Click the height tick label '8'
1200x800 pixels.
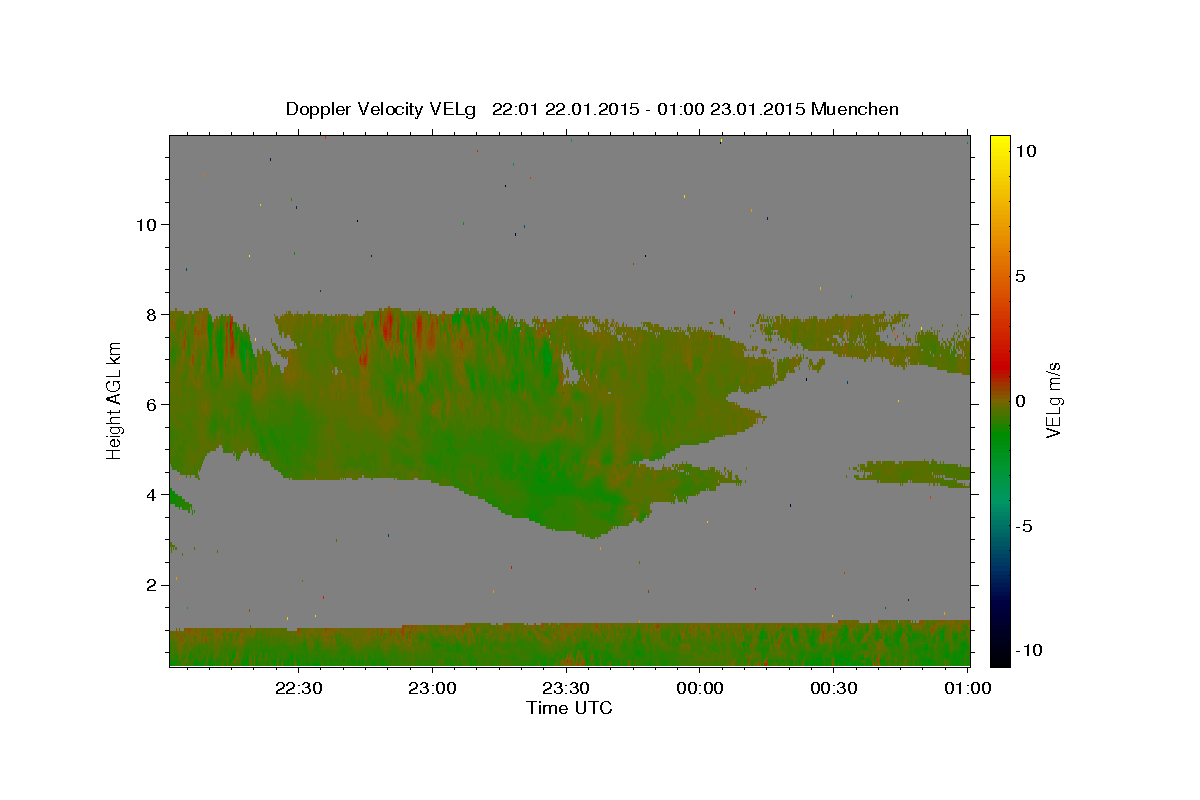click(152, 314)
